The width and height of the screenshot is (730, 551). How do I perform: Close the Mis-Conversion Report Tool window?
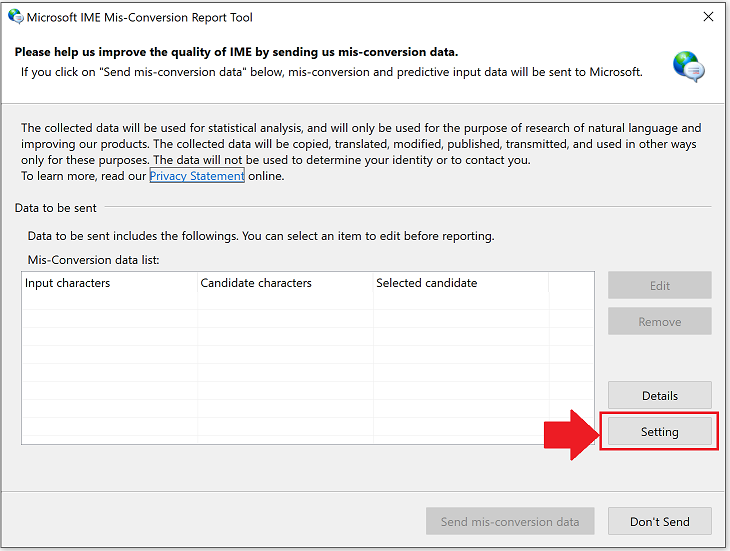(x=708, y=17)
